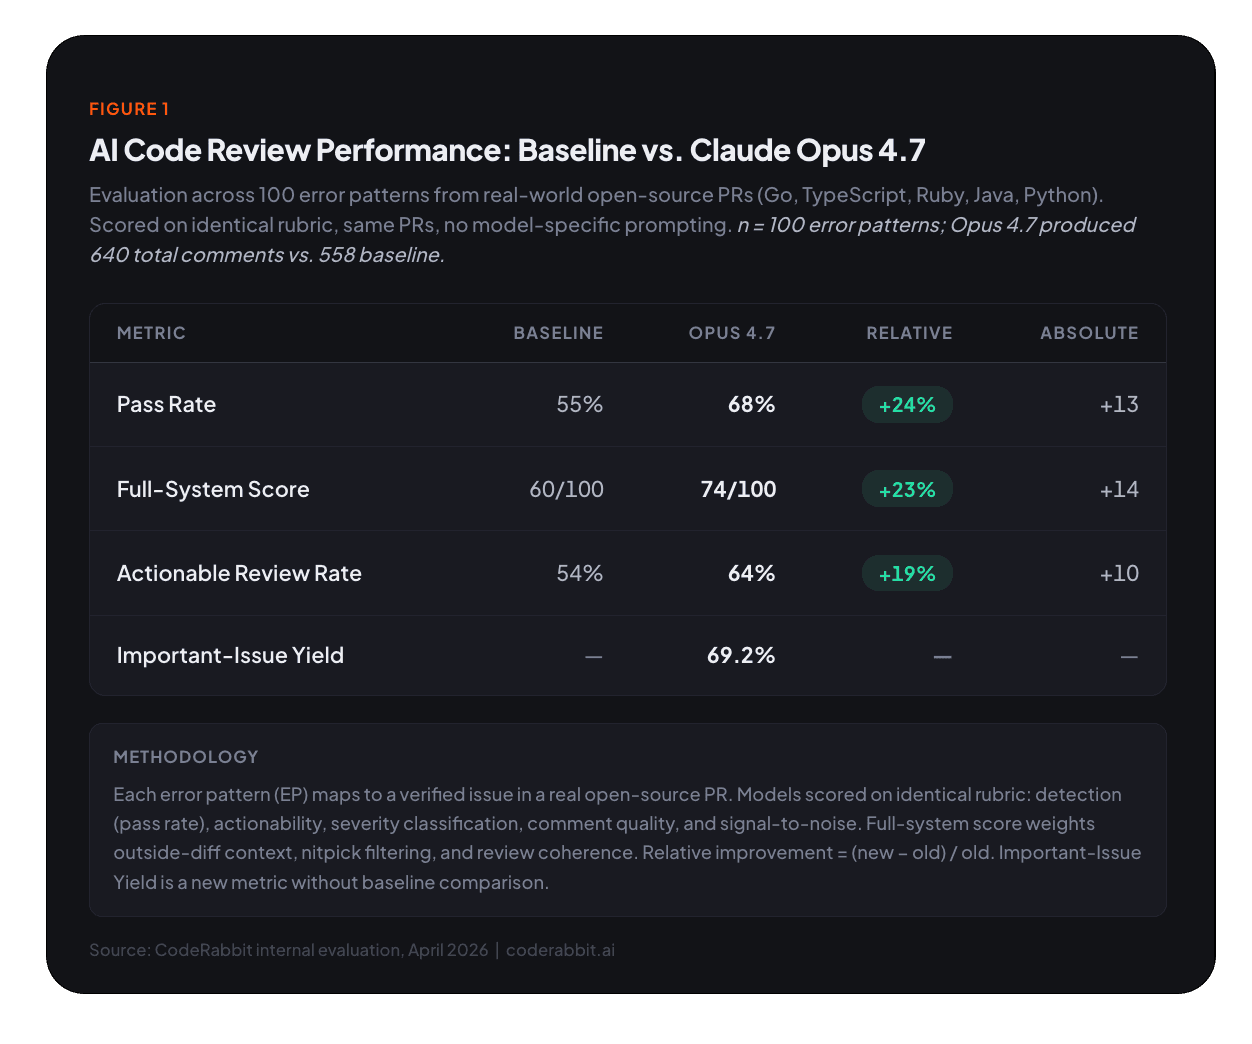Click the FIGURE 1 label

click(x=129, y=109)
